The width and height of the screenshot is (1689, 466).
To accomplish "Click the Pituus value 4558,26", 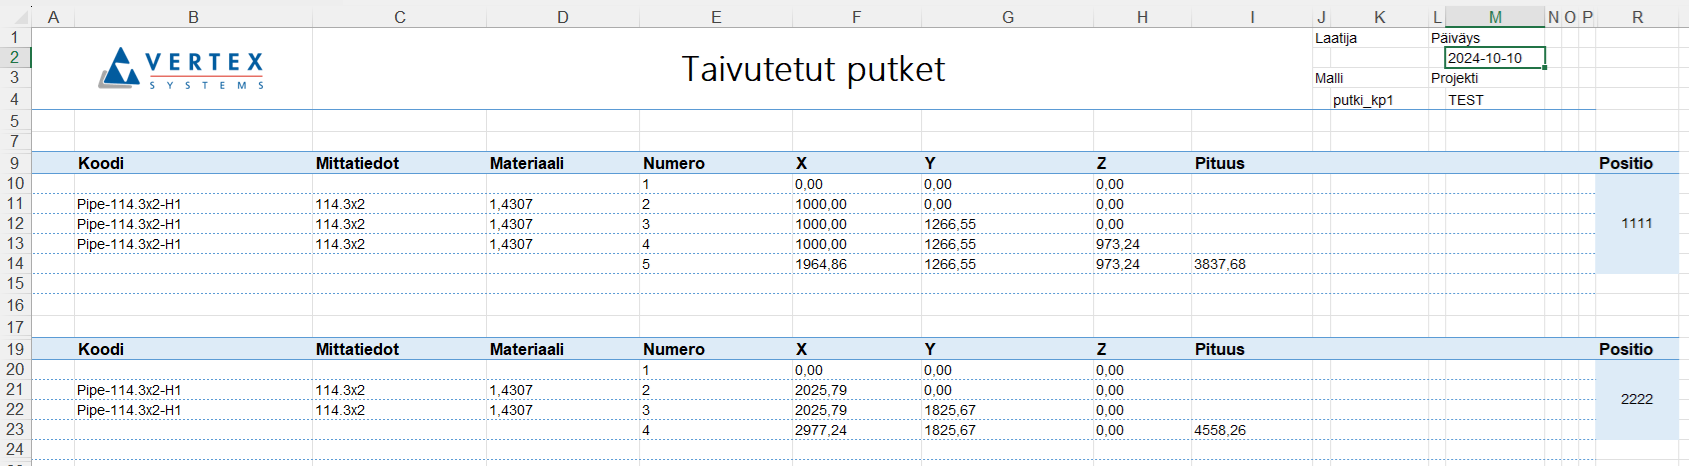I will pos(1220,431).
